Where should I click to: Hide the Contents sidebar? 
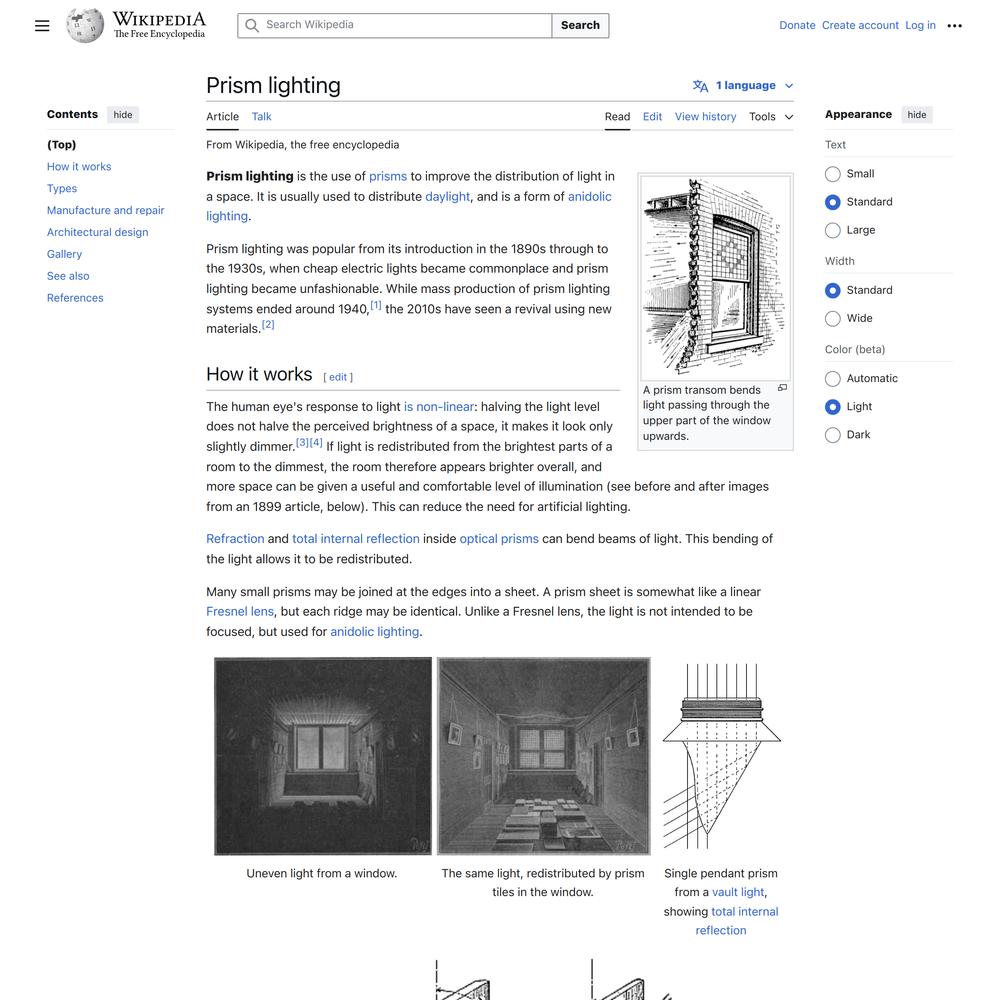[x=122, y=115]
